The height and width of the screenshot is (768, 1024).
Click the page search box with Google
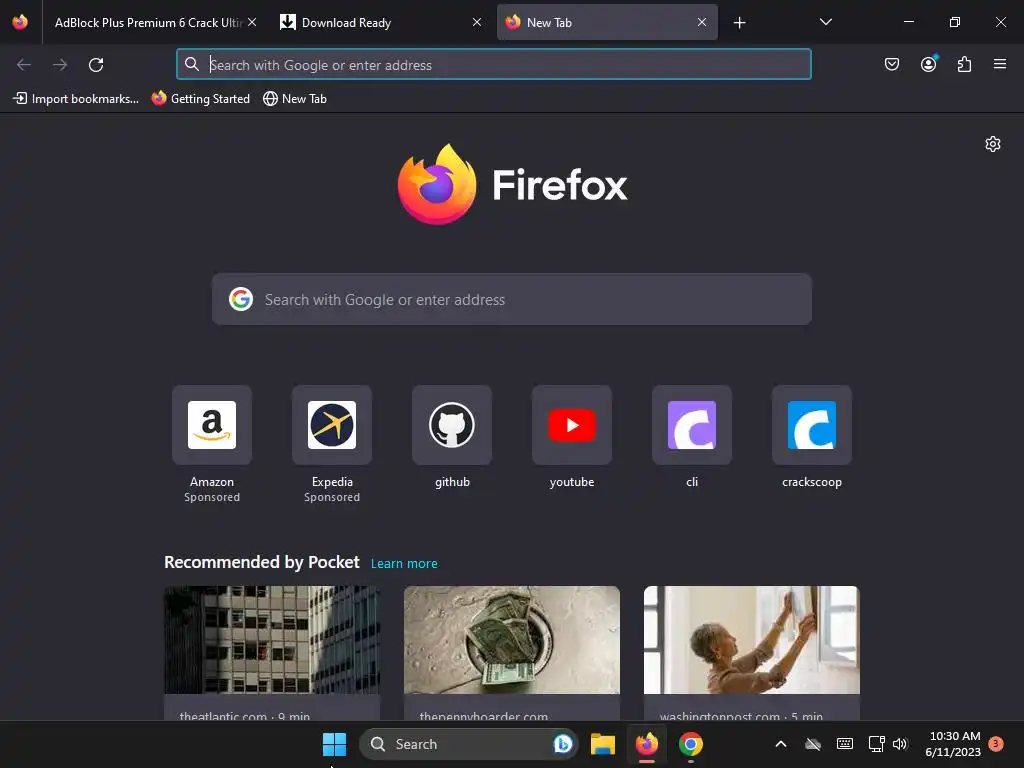click(x=512, y=299)
